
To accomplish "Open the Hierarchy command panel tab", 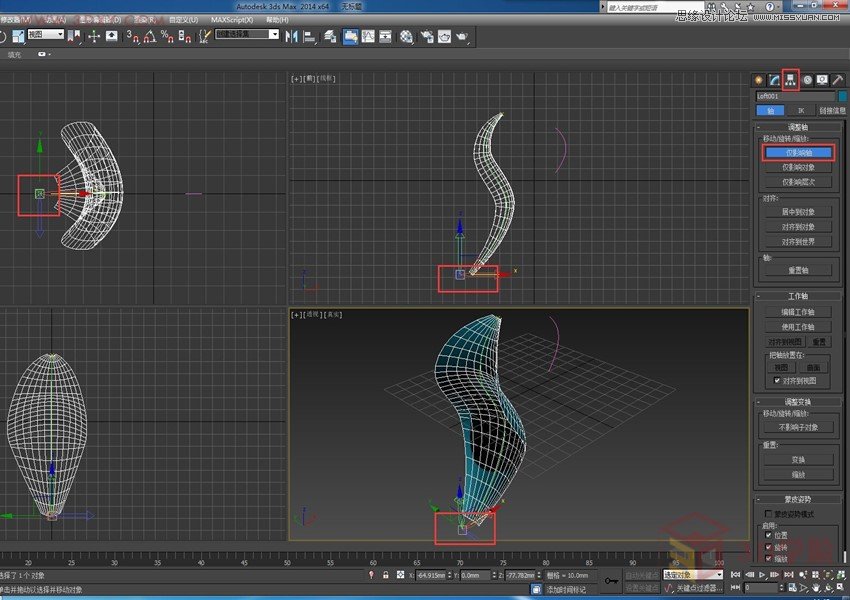I will click(791, 80).
